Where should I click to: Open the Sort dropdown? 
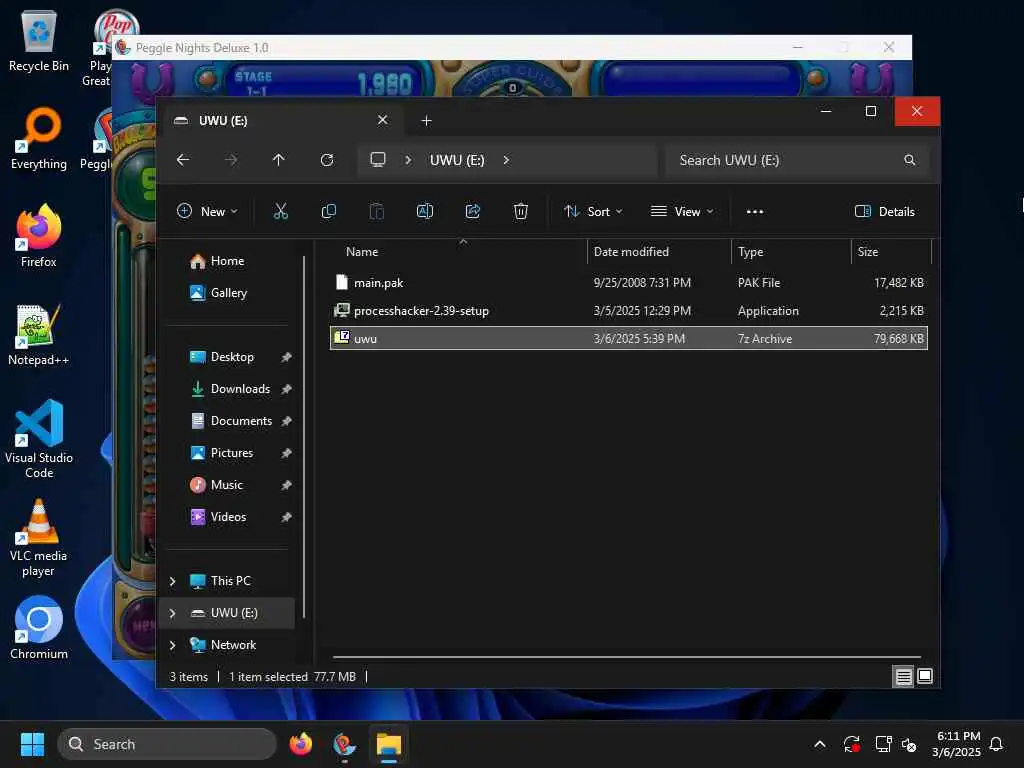point(593,212)
